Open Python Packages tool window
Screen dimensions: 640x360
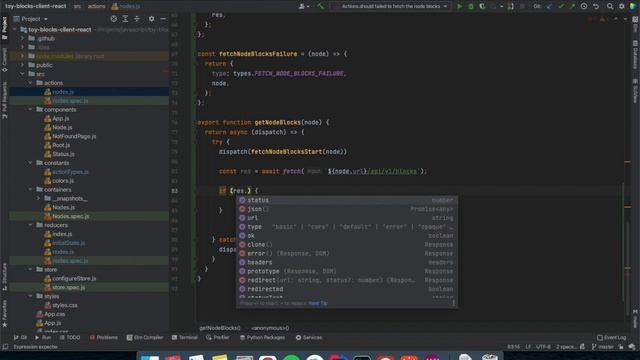[x=262, y=338]
